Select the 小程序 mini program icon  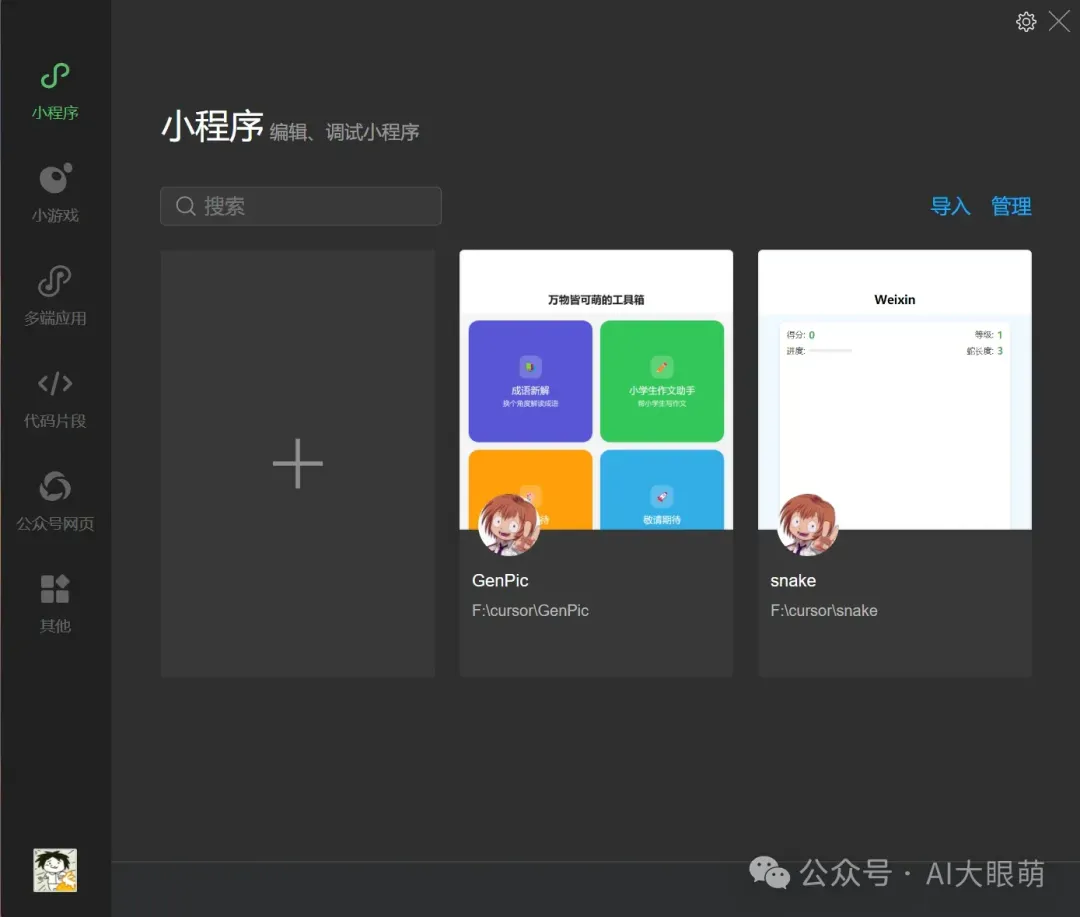point(55,76)
